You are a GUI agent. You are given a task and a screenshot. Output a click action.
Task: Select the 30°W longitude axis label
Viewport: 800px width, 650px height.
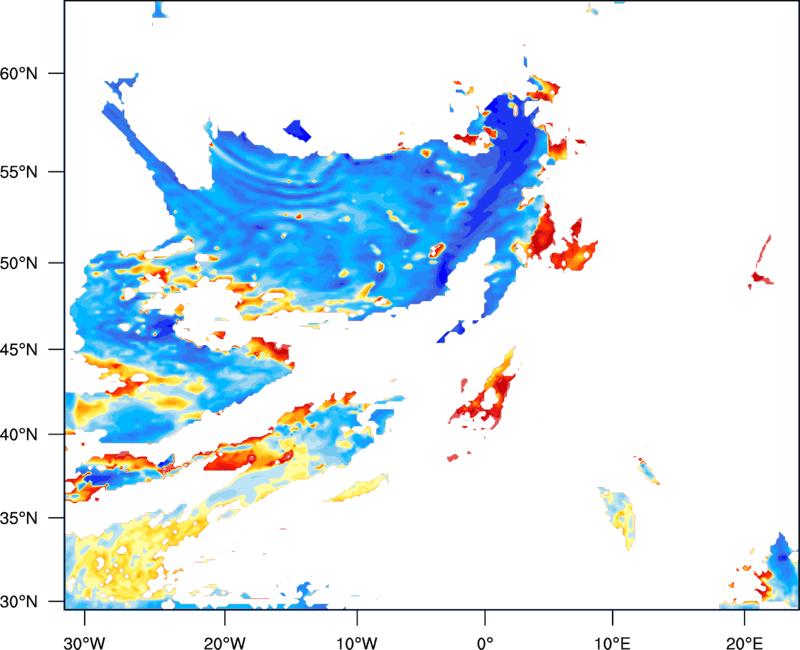tap(84, 643)
